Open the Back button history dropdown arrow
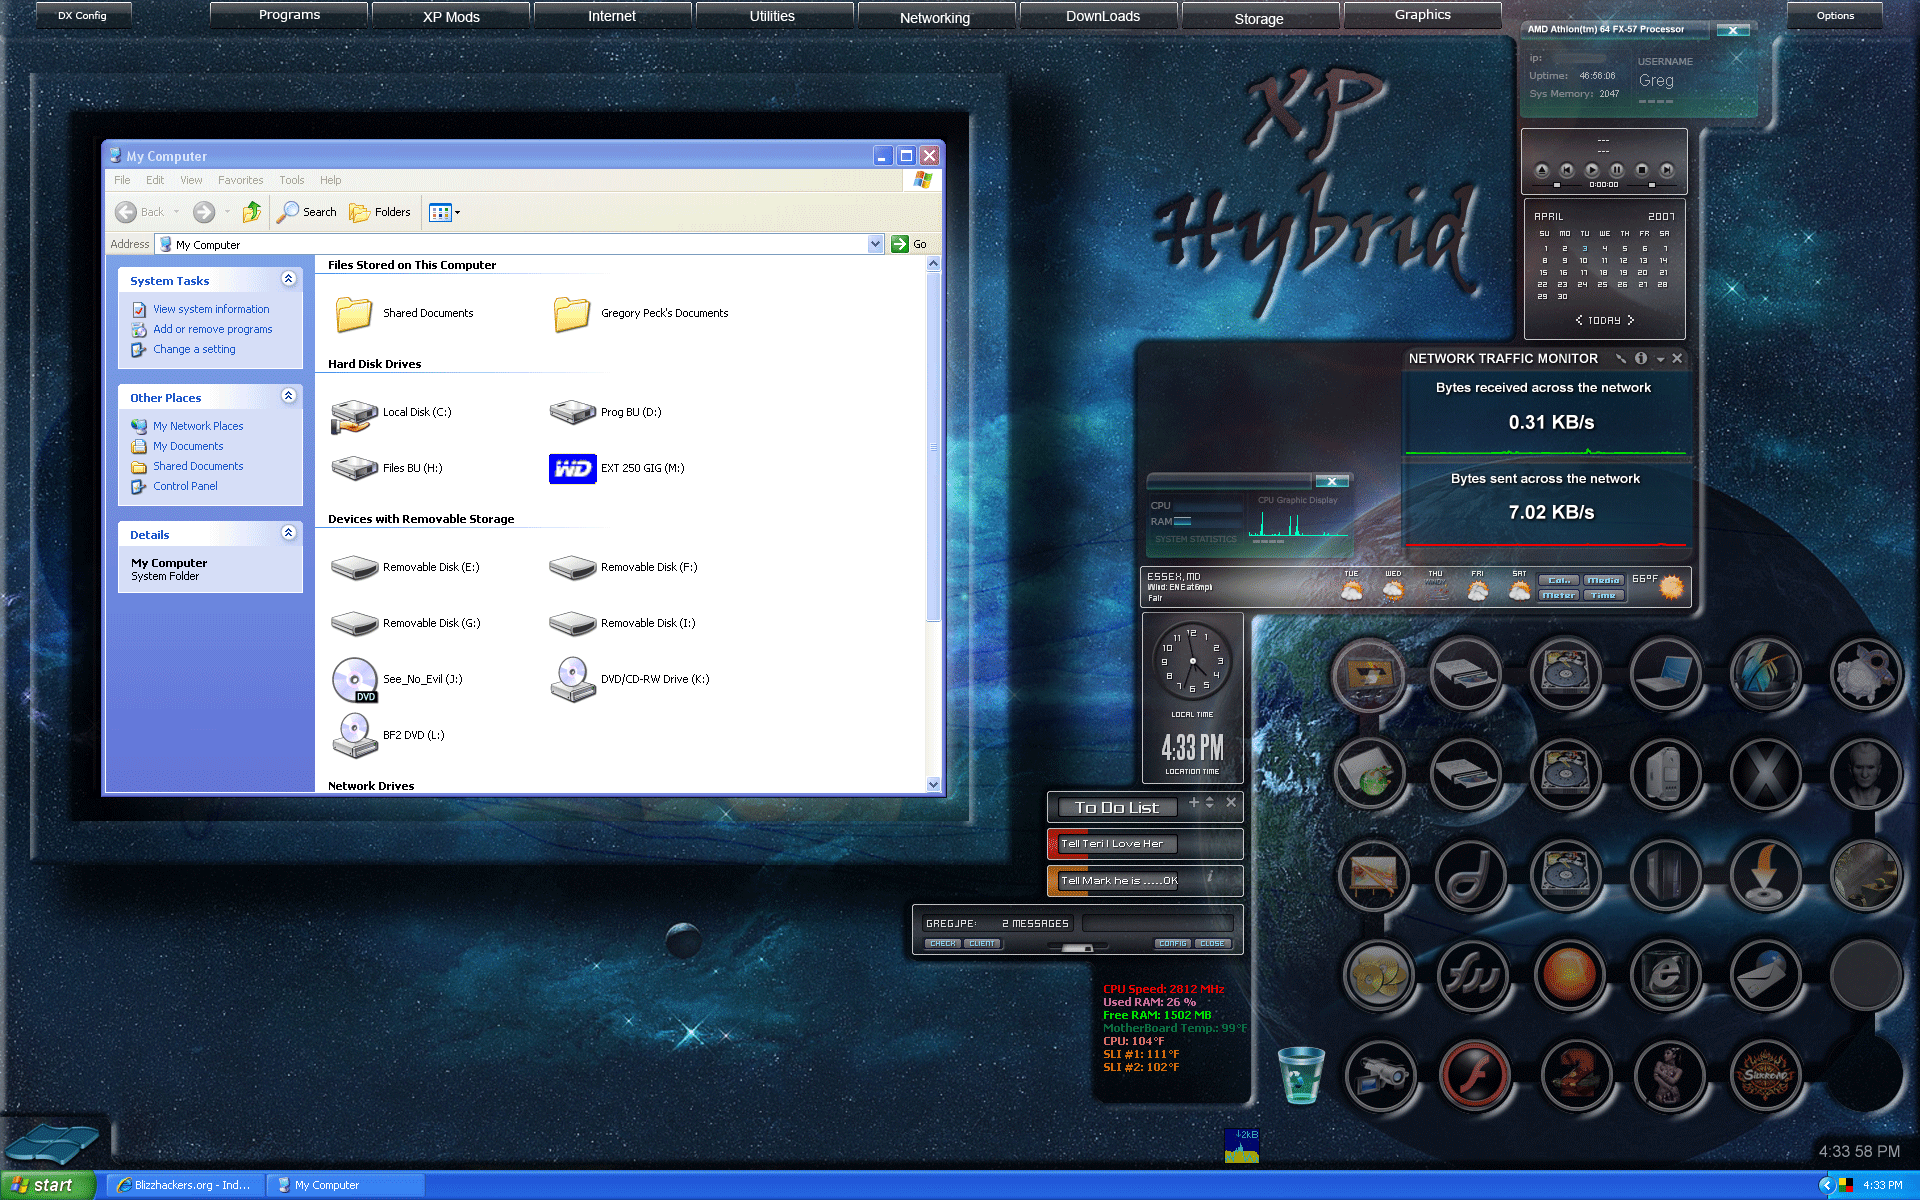Viewport: 1920px width, 1200px height. click(176, 212)
